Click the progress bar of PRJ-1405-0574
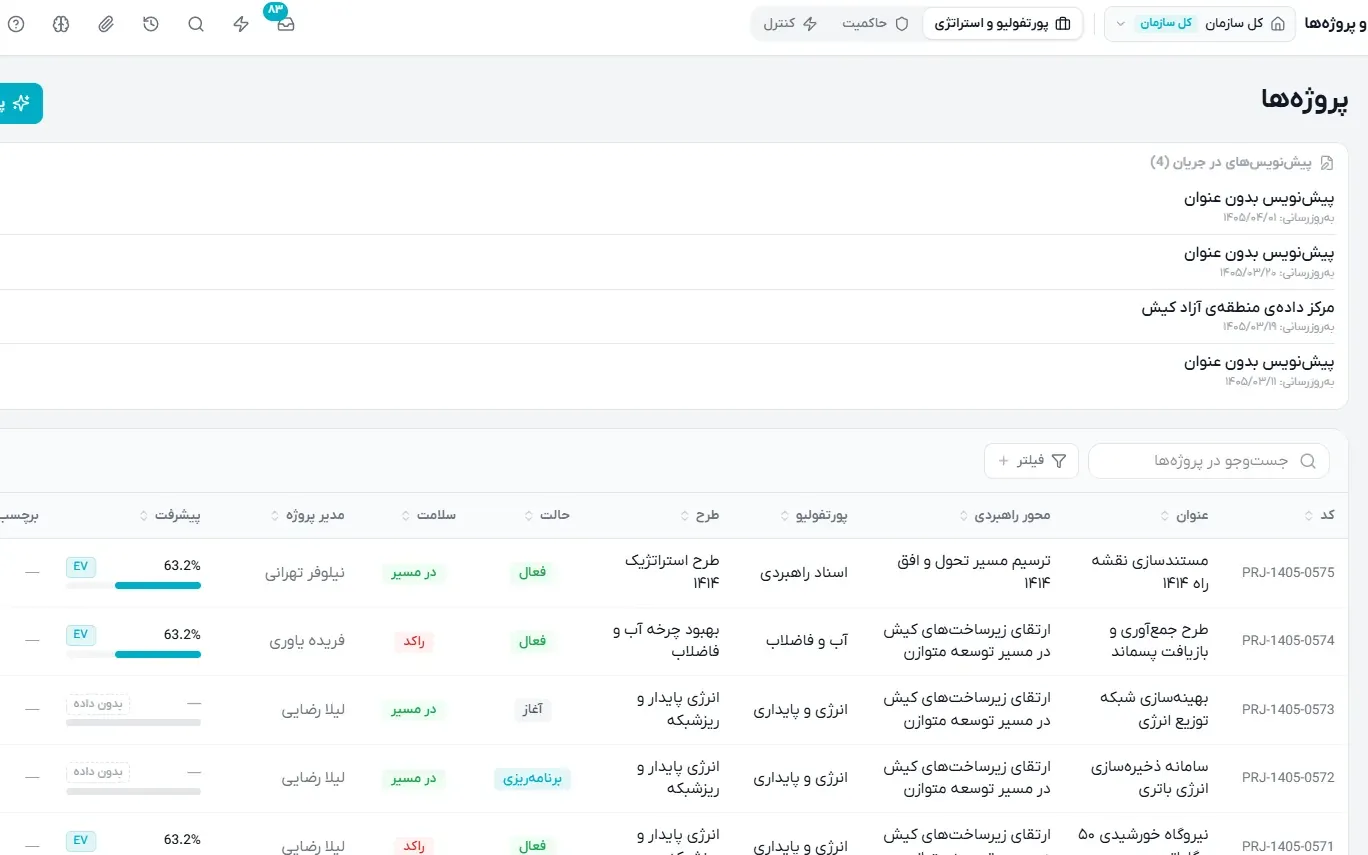 pos(134,655)
